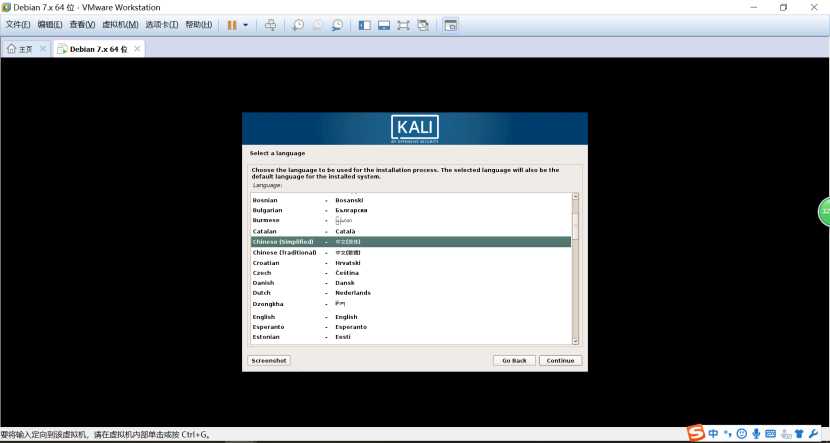Toggle the library sidebar view icon
Screen dimensions: 830x443
(x=365, y=25)
